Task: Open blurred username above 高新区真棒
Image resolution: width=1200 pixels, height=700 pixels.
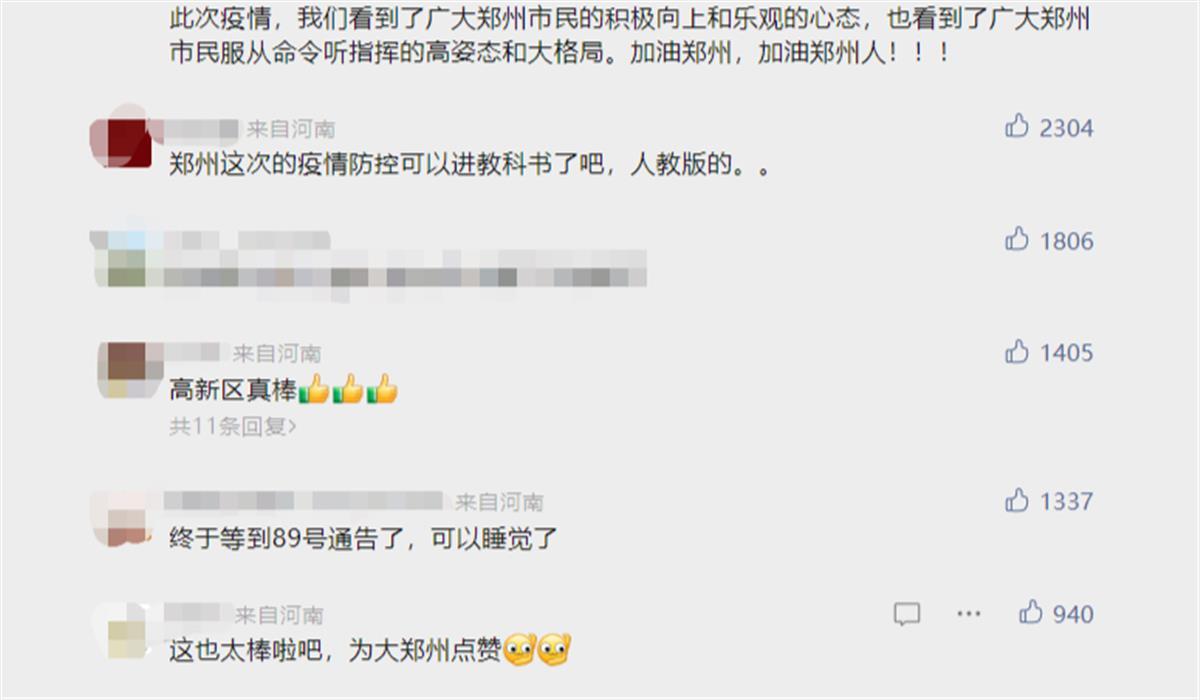Action: [x=196, y=352]
